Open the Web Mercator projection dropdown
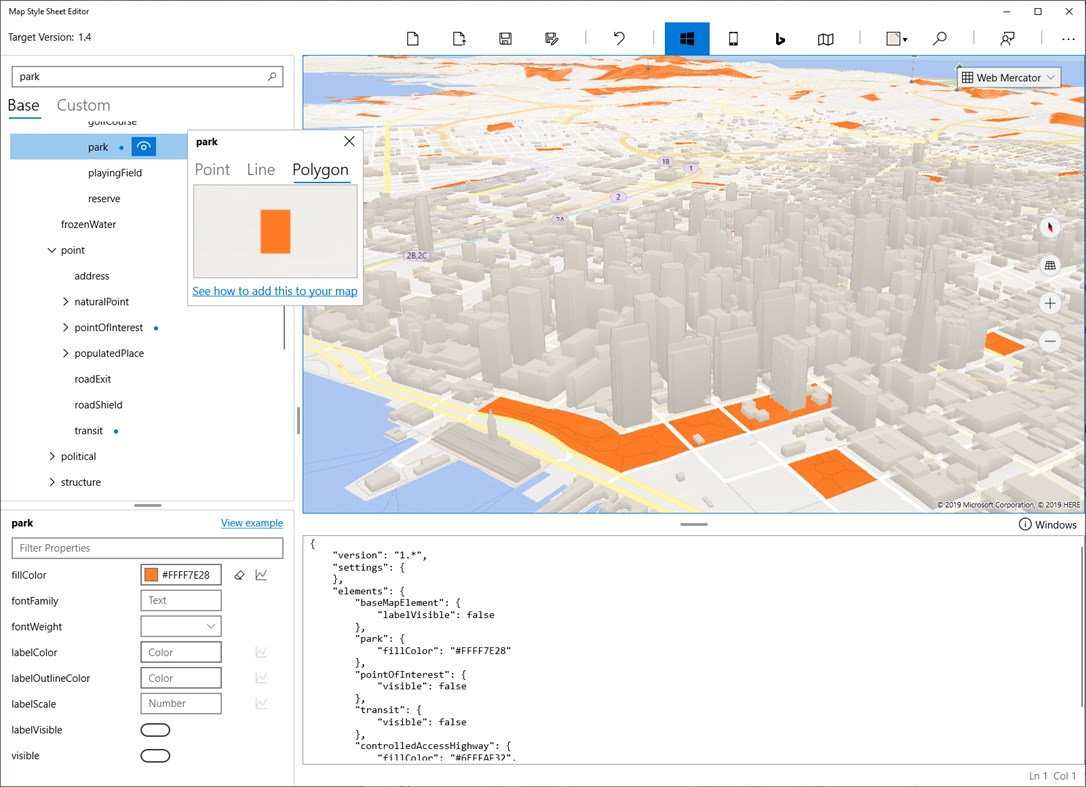The height and width of the screenshot is (787, 1086). (x=1008, y=78)
